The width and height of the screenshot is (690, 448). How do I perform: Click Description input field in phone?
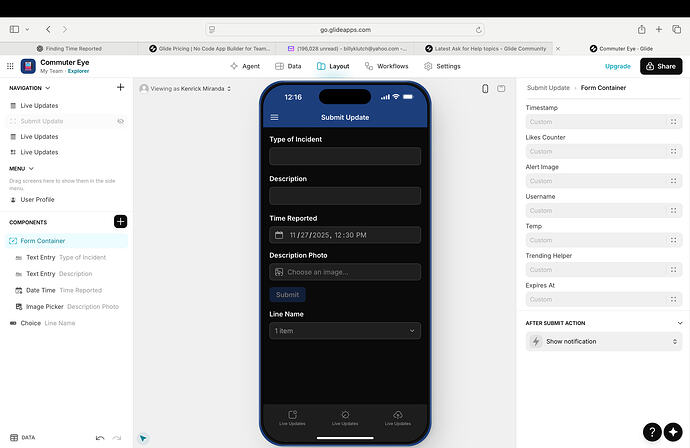(345, 196)
